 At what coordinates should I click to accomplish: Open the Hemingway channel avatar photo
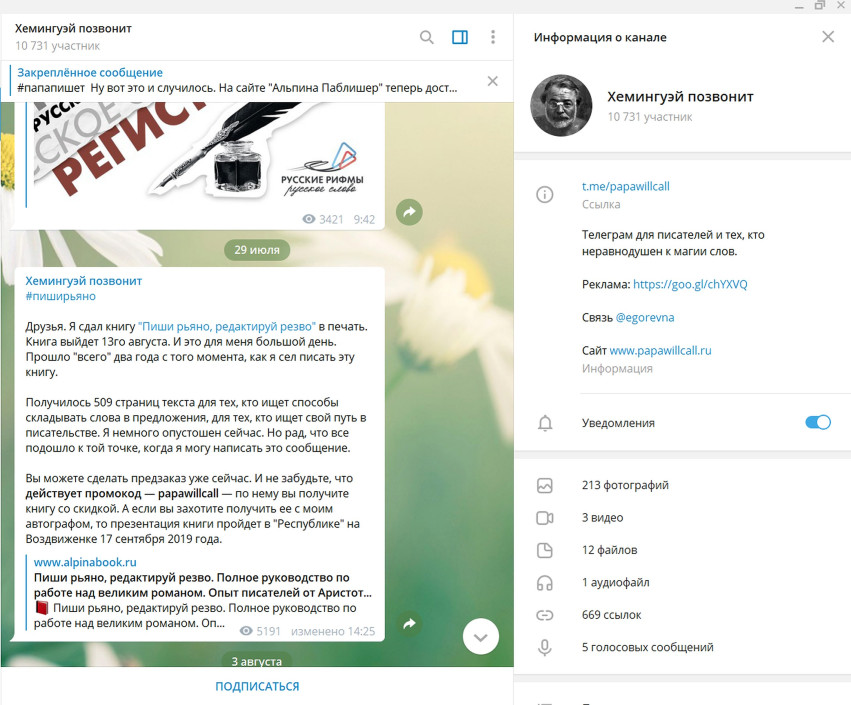pos(561,105)
